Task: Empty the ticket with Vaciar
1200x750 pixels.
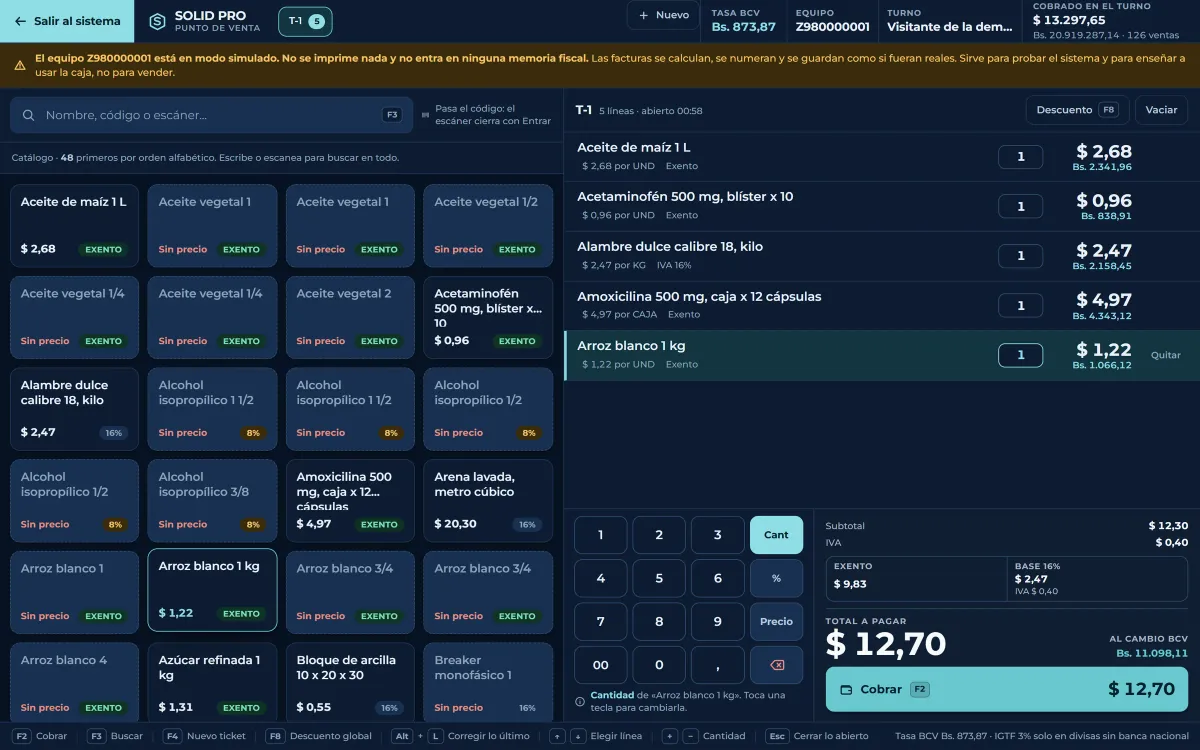Action: click(1161, 110)
